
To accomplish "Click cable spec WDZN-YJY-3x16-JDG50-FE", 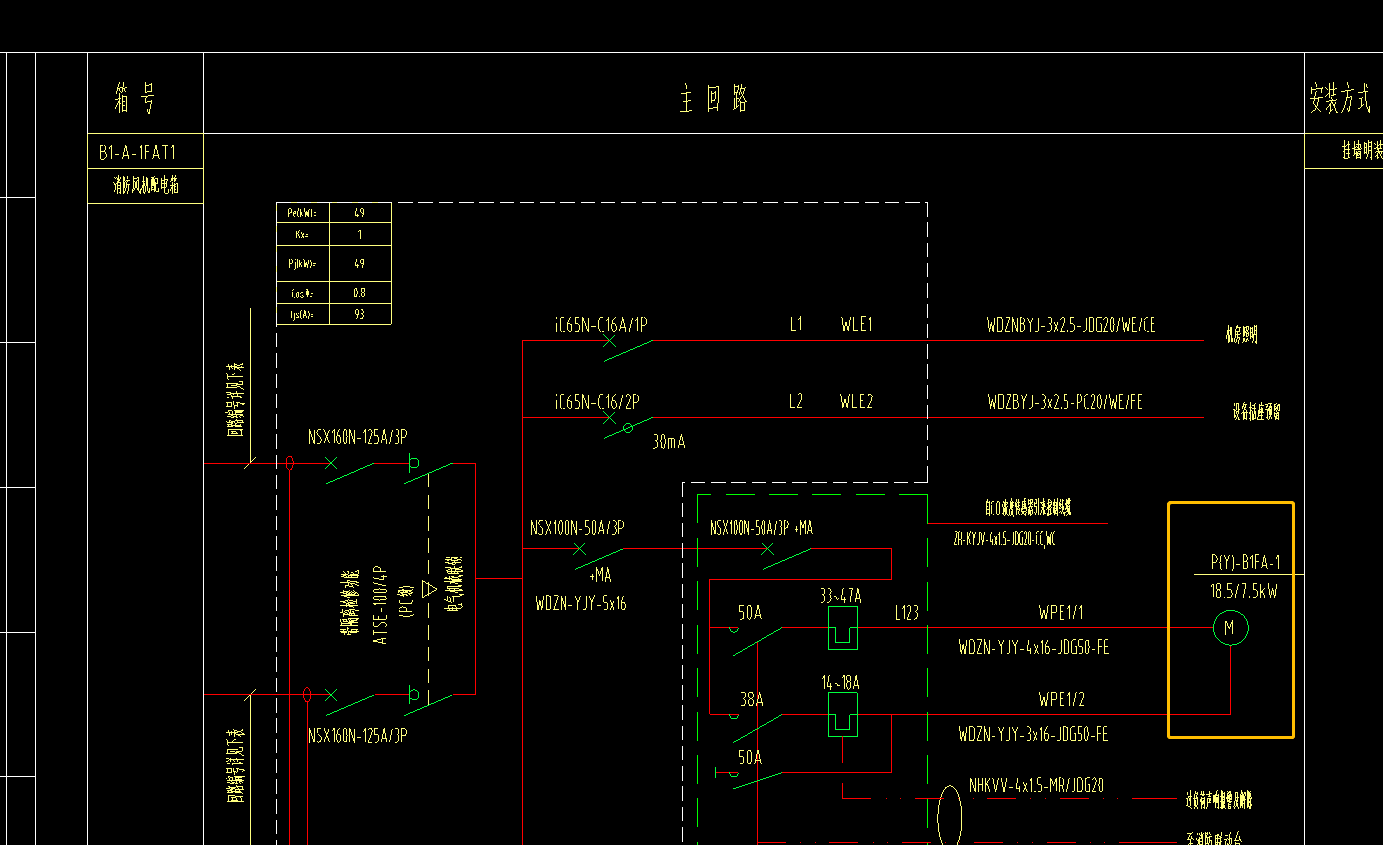I will pos(1034,735).
